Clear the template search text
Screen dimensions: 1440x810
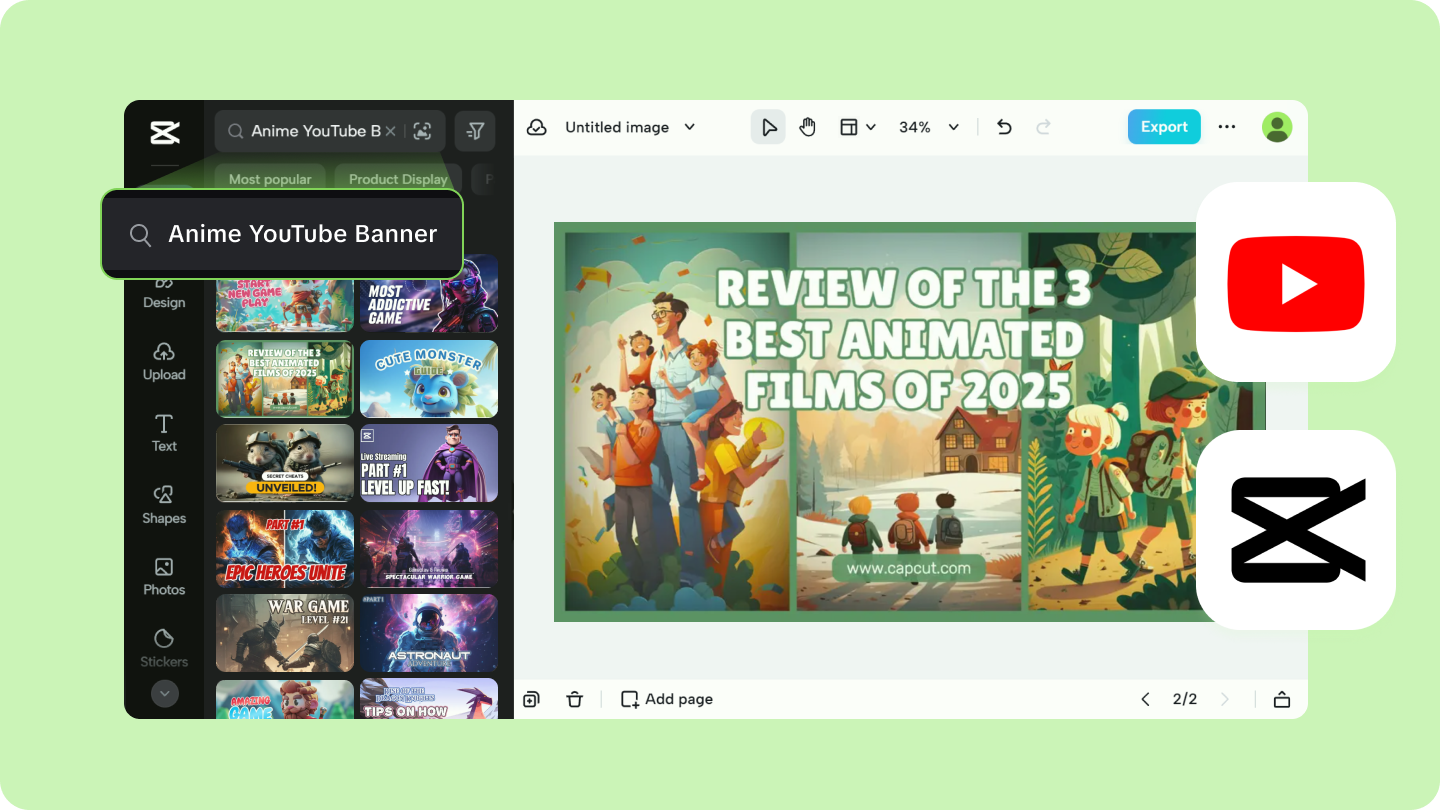391,131
